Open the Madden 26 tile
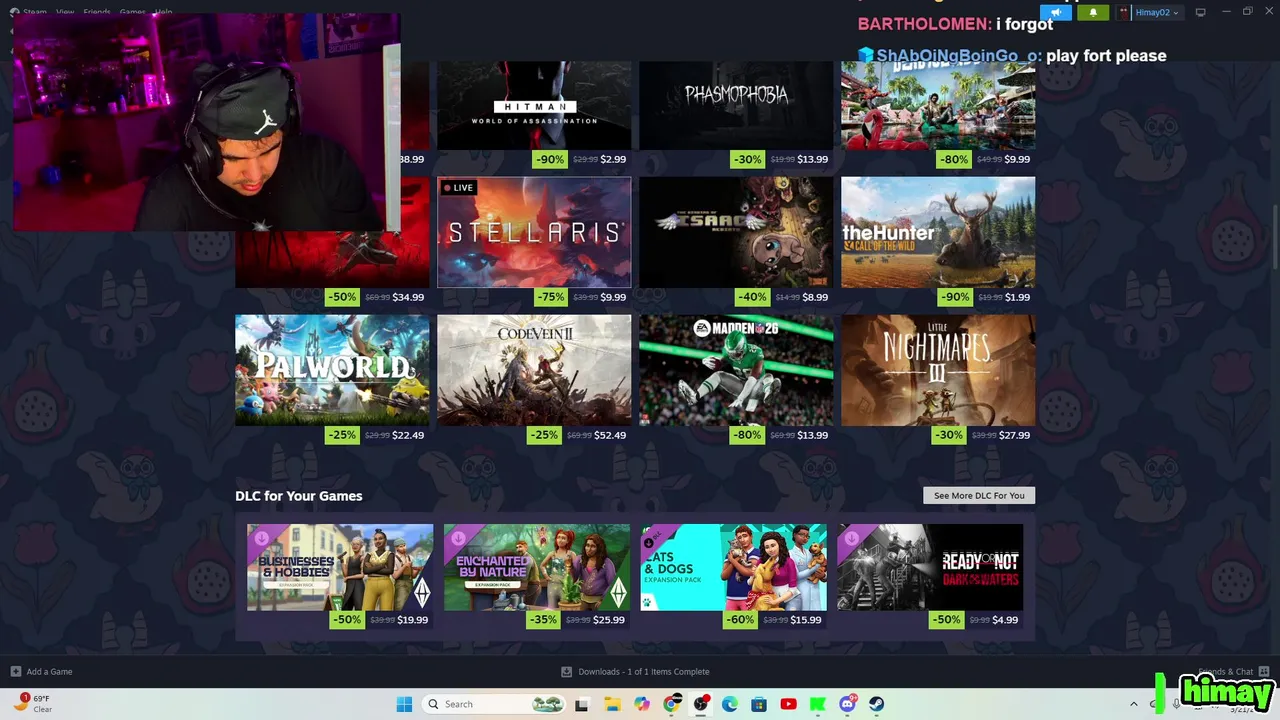Viewport: 1280px width, 720px height. [x=736, y=371]
